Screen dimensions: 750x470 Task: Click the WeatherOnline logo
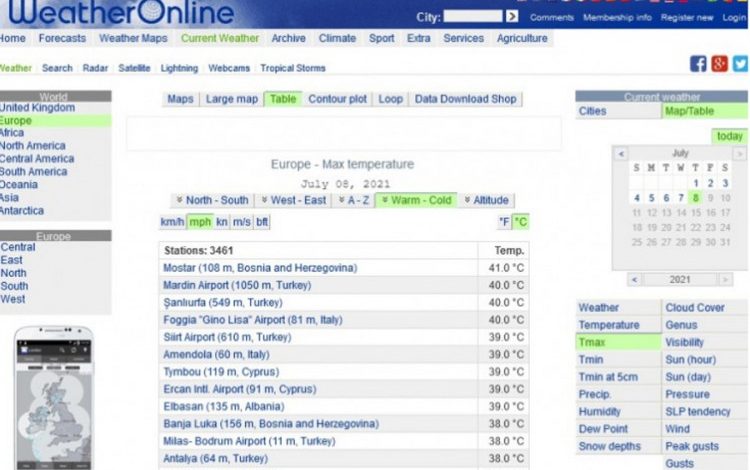(120, 13)
